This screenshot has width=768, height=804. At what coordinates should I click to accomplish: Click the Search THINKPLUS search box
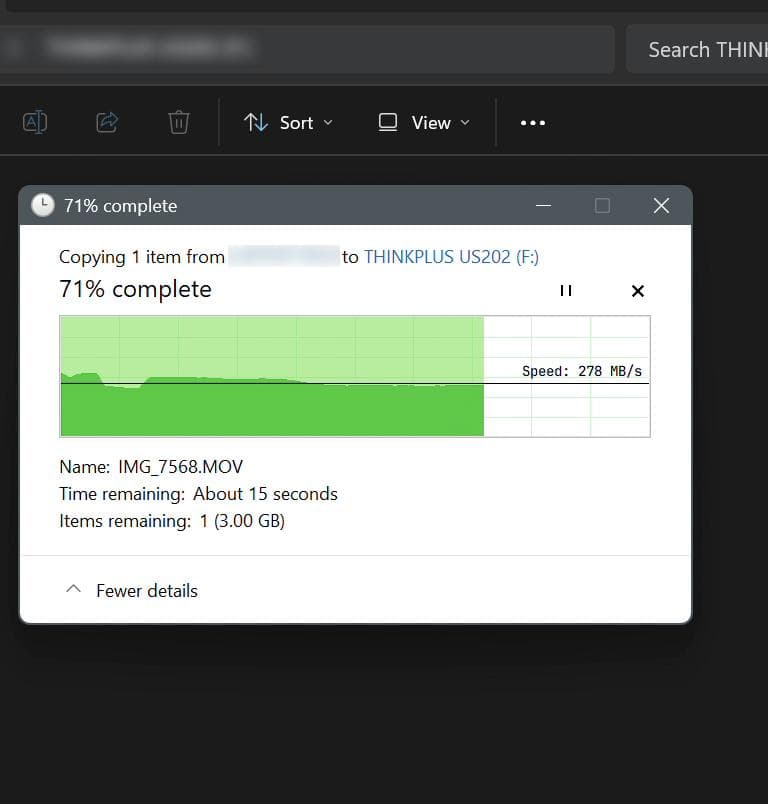tap(697, 50)
